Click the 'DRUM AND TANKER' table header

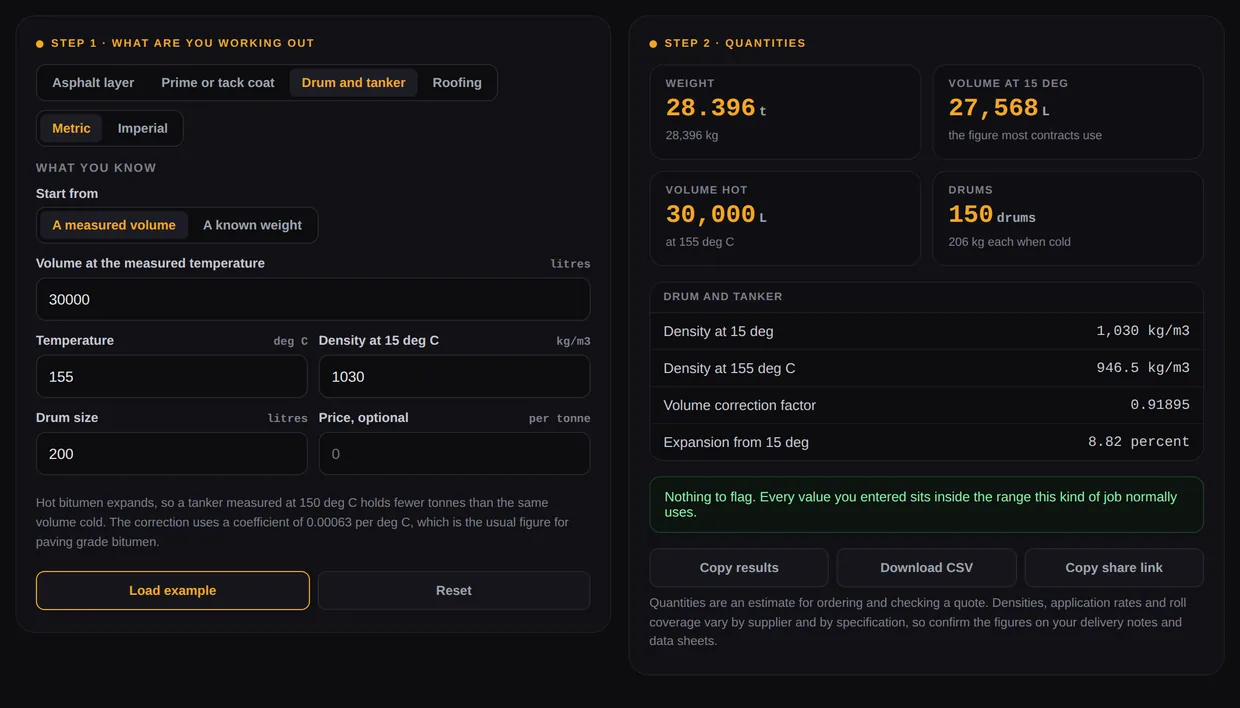pyautogui.click(x=723, y=296)
